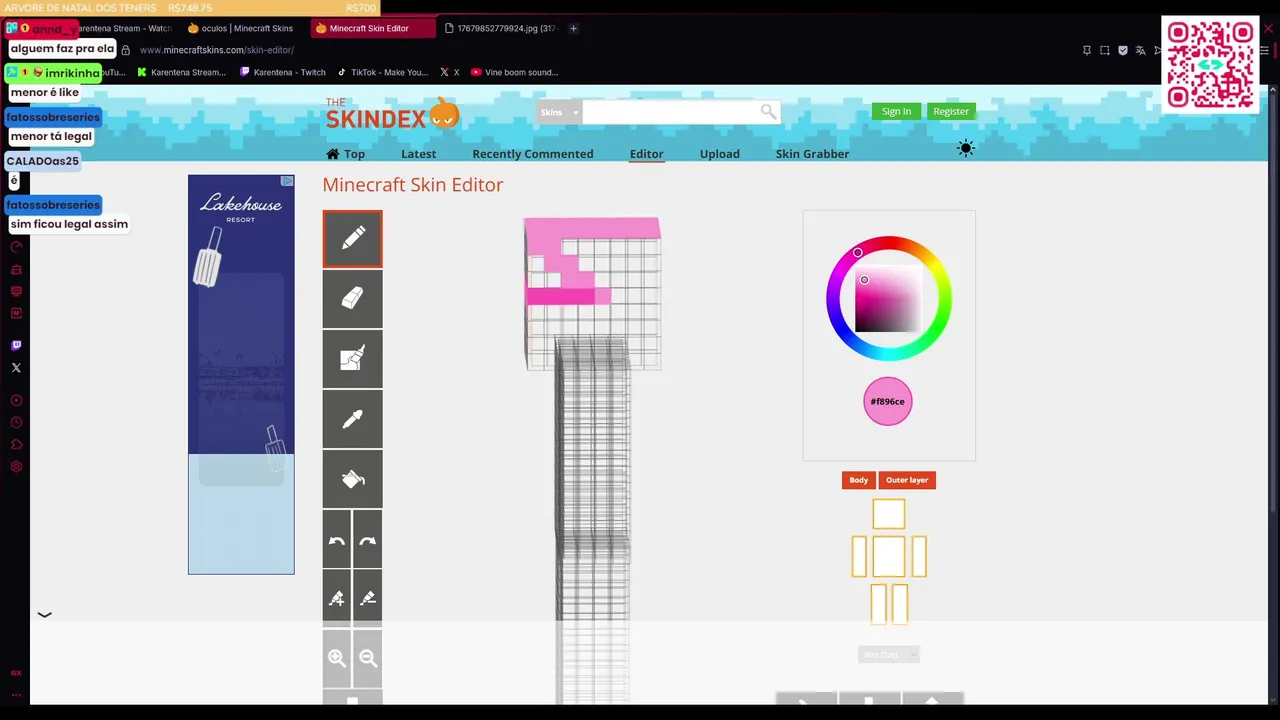Toggle dark mode sun icon
Screen dimensions: 1280x720
(x=965, y=148)
